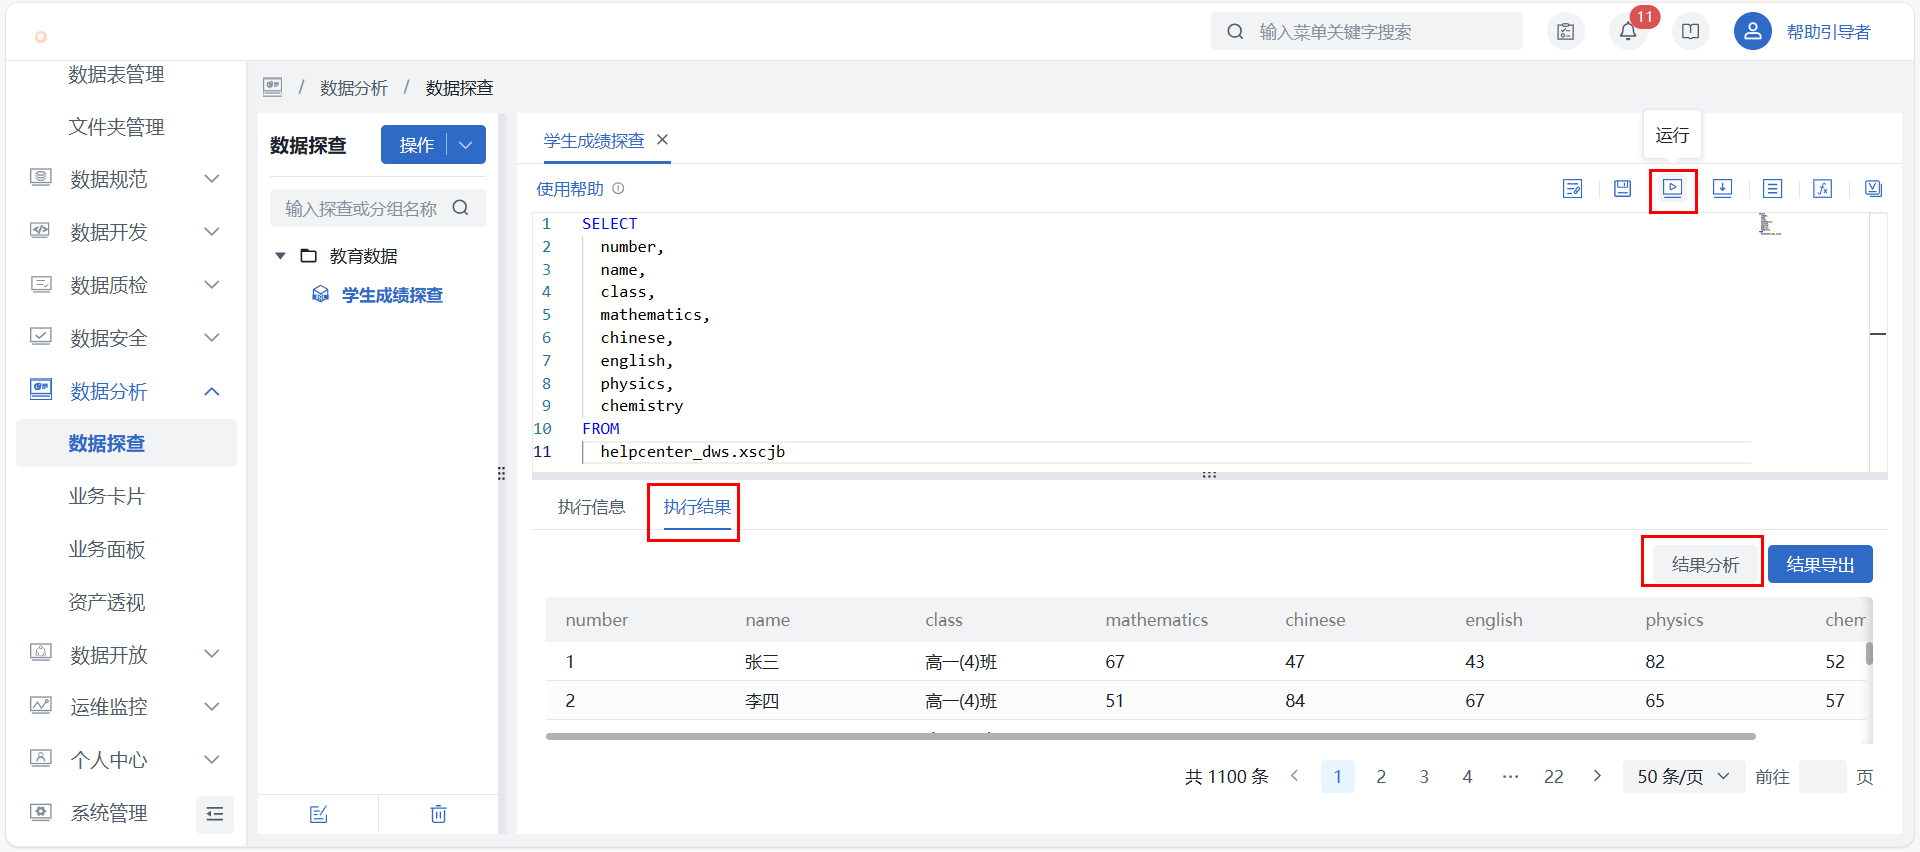Click the vertical scrollbar of results table
1920x852 pixels.
click(1869, 654)
